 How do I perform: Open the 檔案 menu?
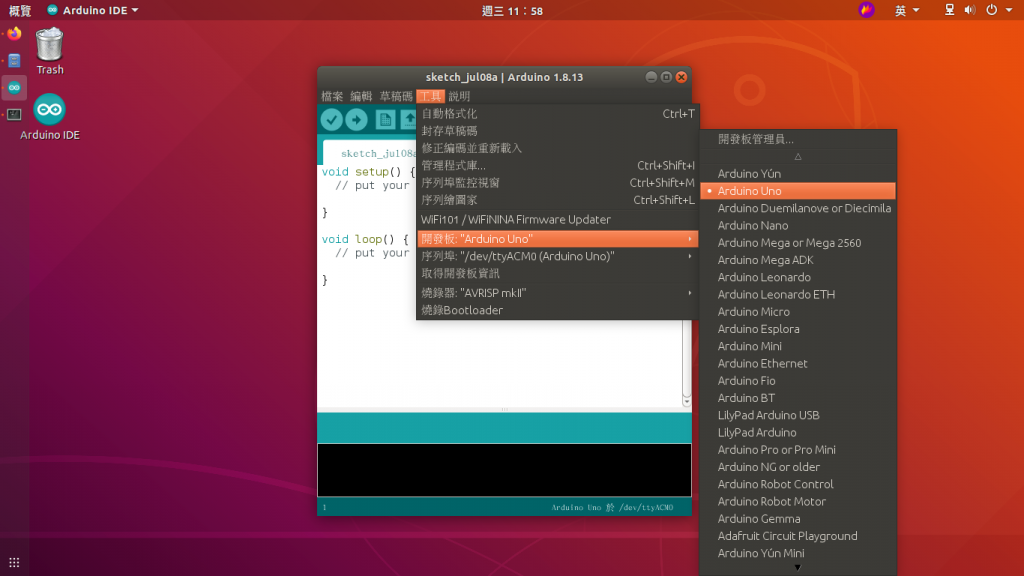(x=332, y=96)
